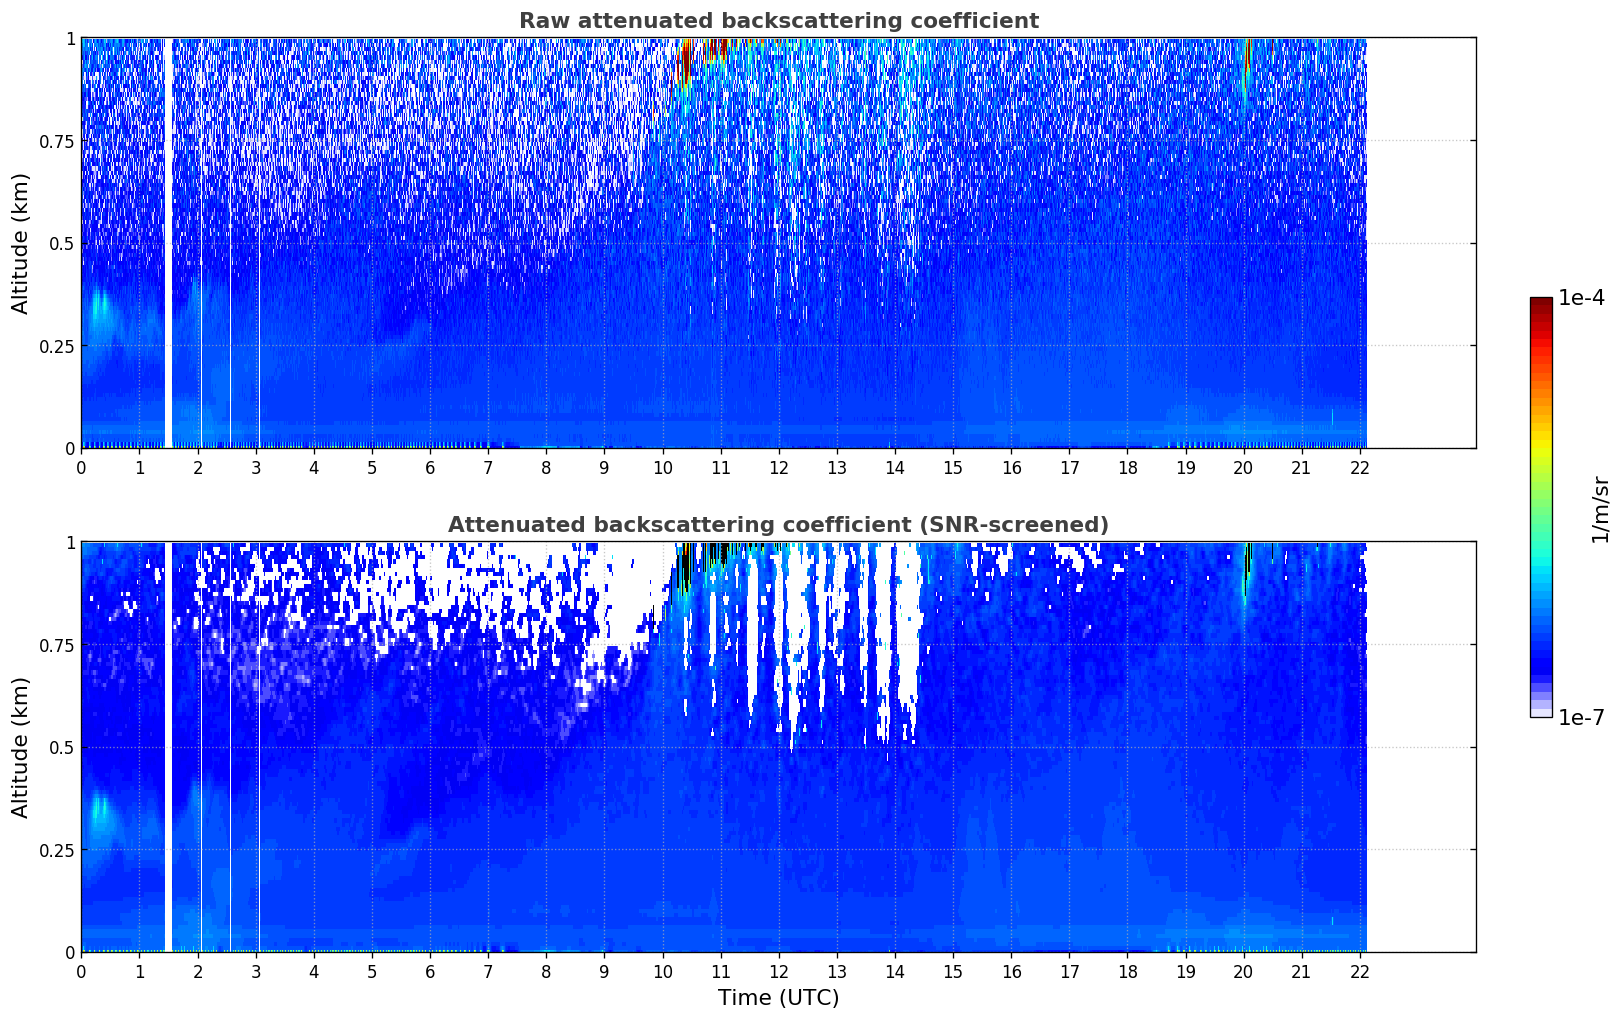The image size is (1621, 1020).
Task: Click hour 18 tick label on the bottom plot's time axis
Action: (1127, 971)
